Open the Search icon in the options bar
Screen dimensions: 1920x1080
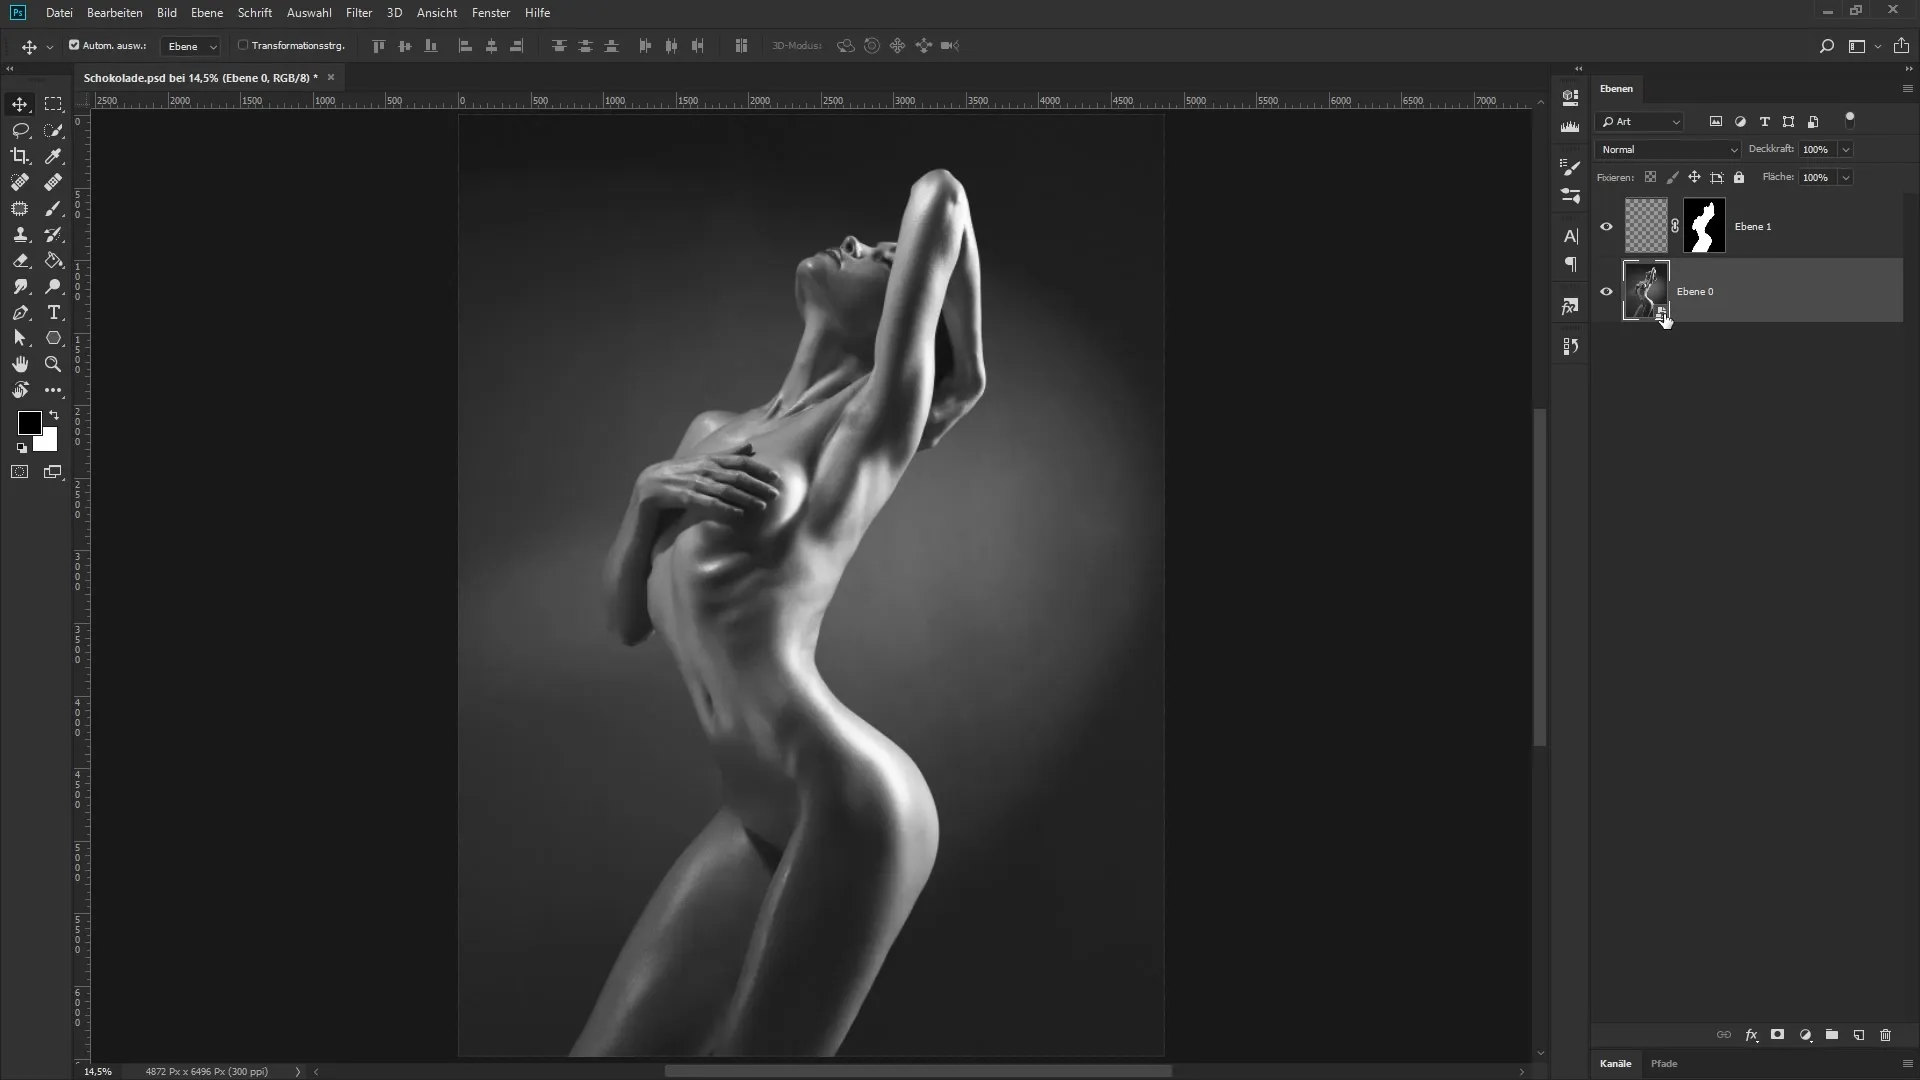(x=1826, y=46)
